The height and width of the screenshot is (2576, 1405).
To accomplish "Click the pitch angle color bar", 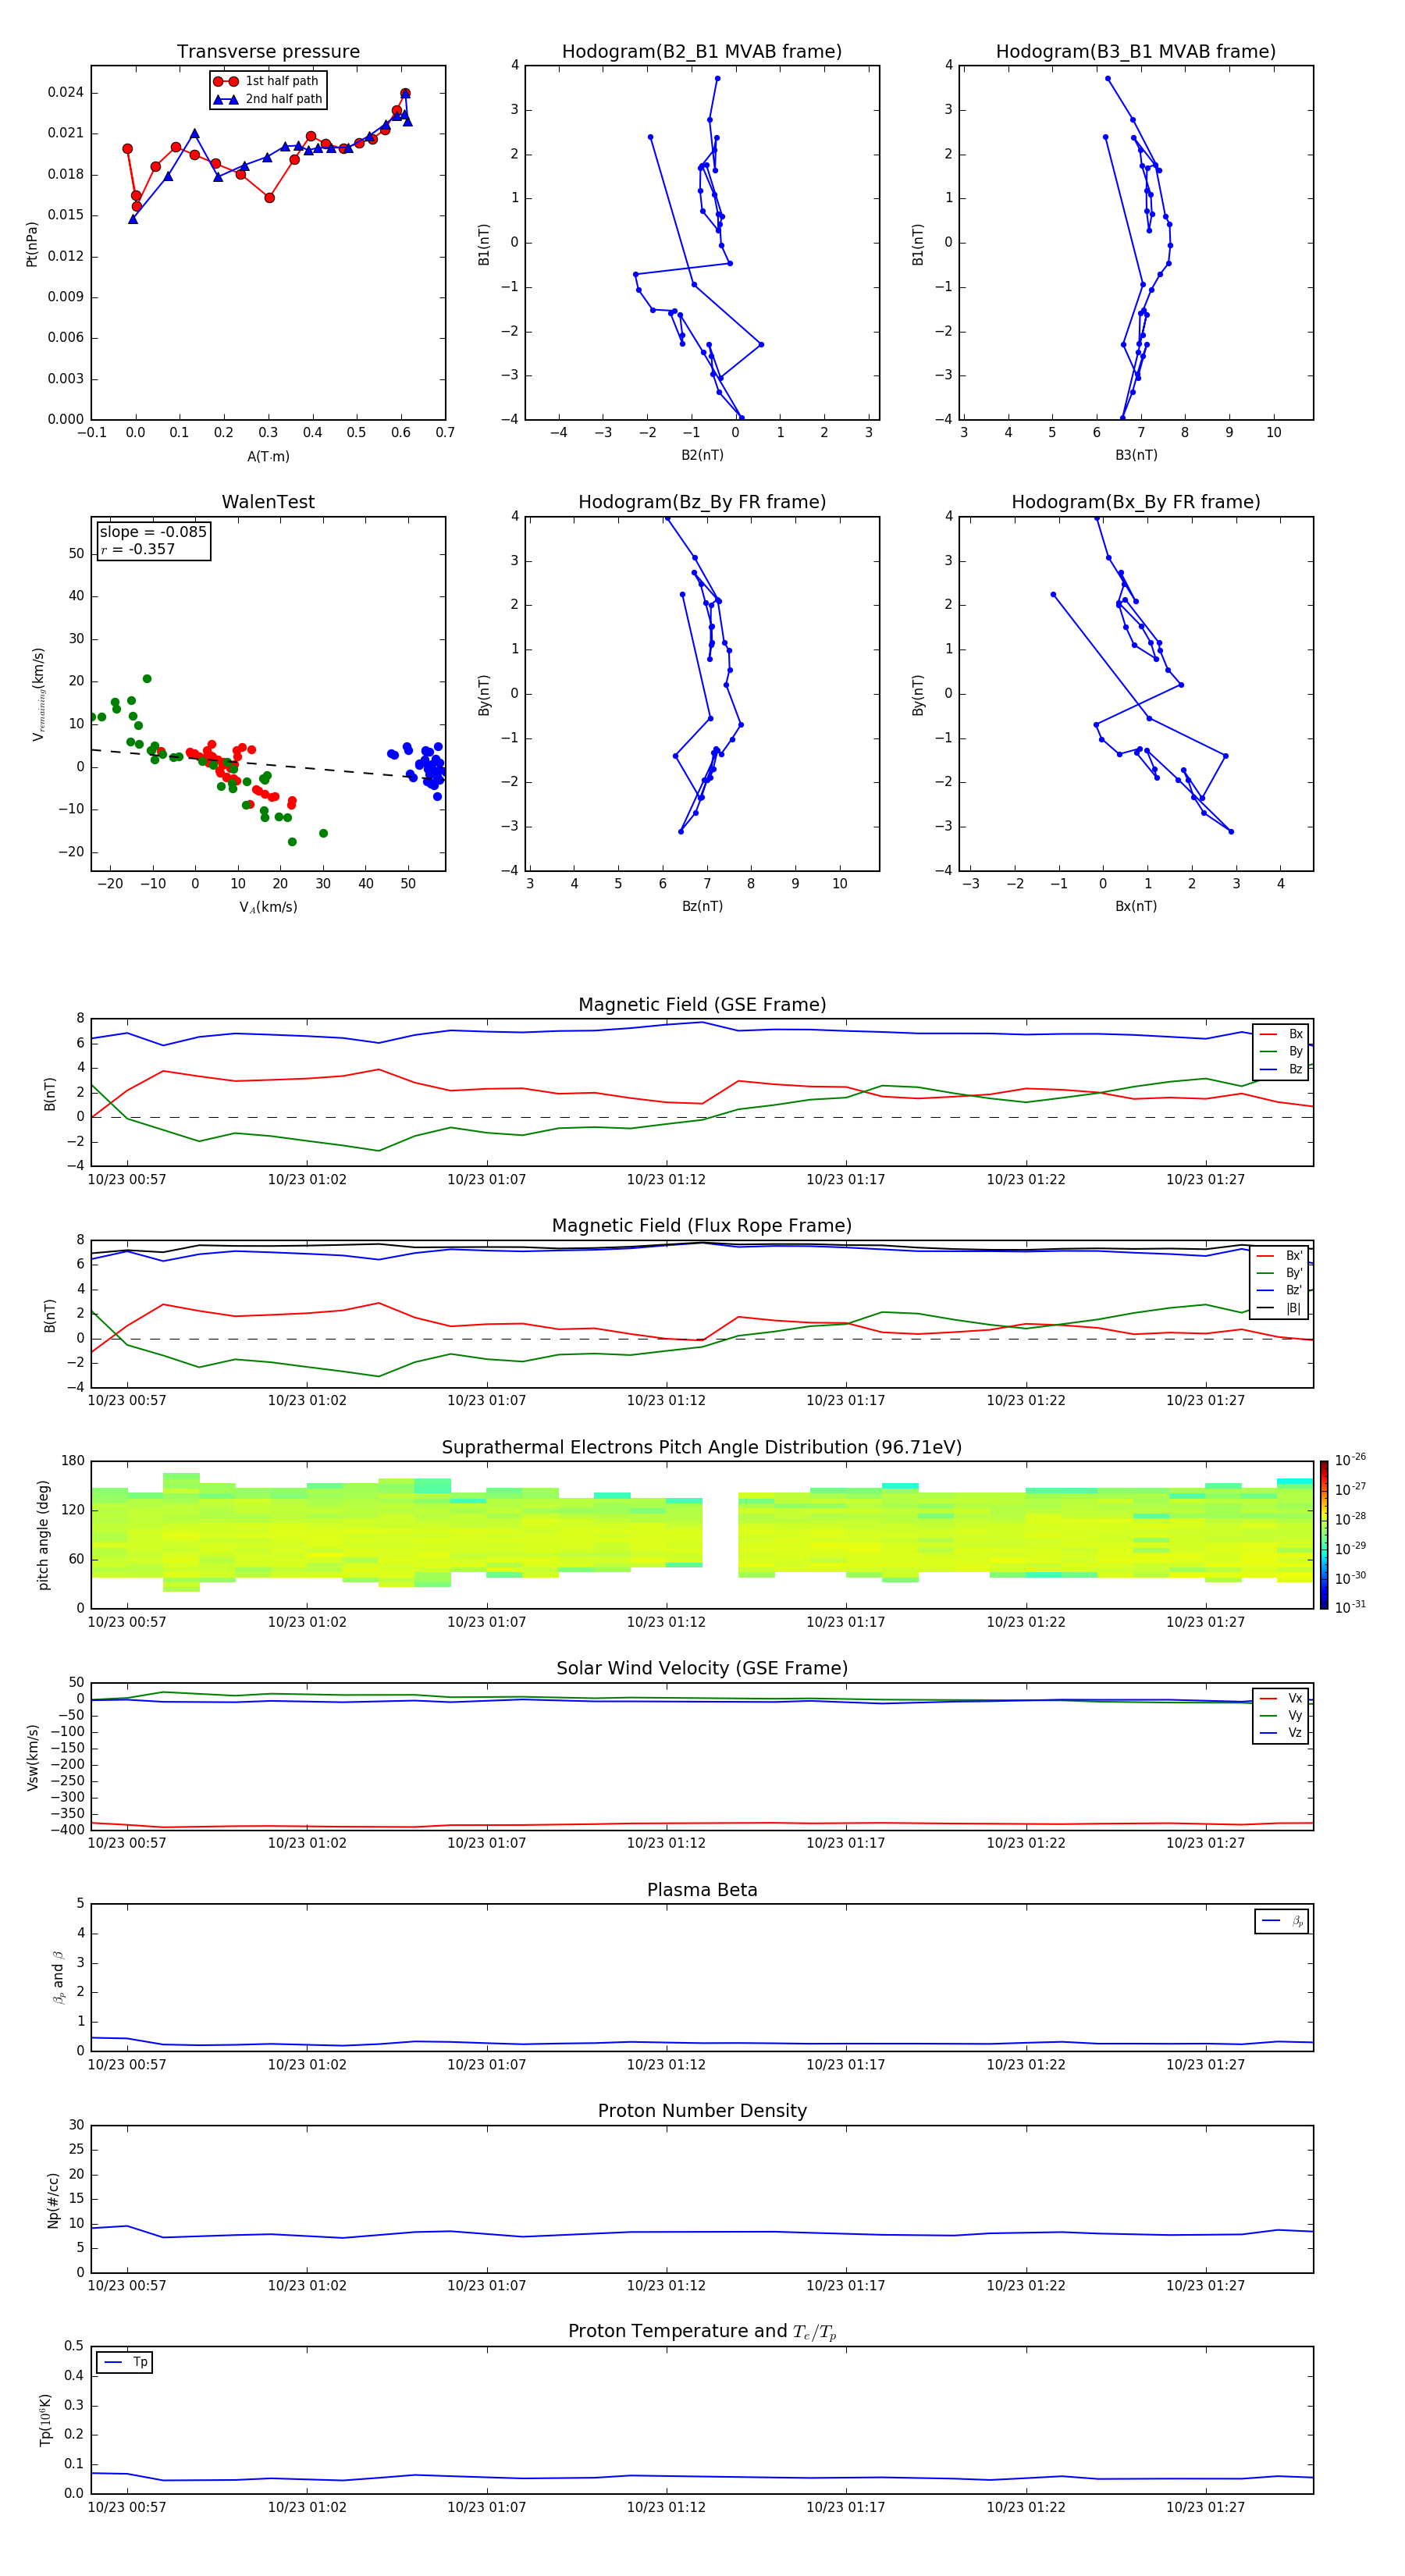I will click(x=1324, y=1535).
